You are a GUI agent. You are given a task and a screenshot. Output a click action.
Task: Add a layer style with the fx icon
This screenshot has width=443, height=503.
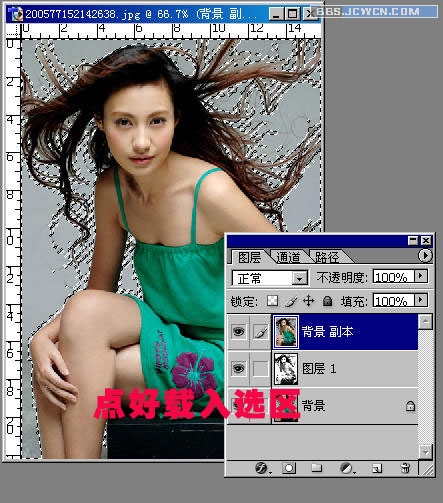coord(262,468)
